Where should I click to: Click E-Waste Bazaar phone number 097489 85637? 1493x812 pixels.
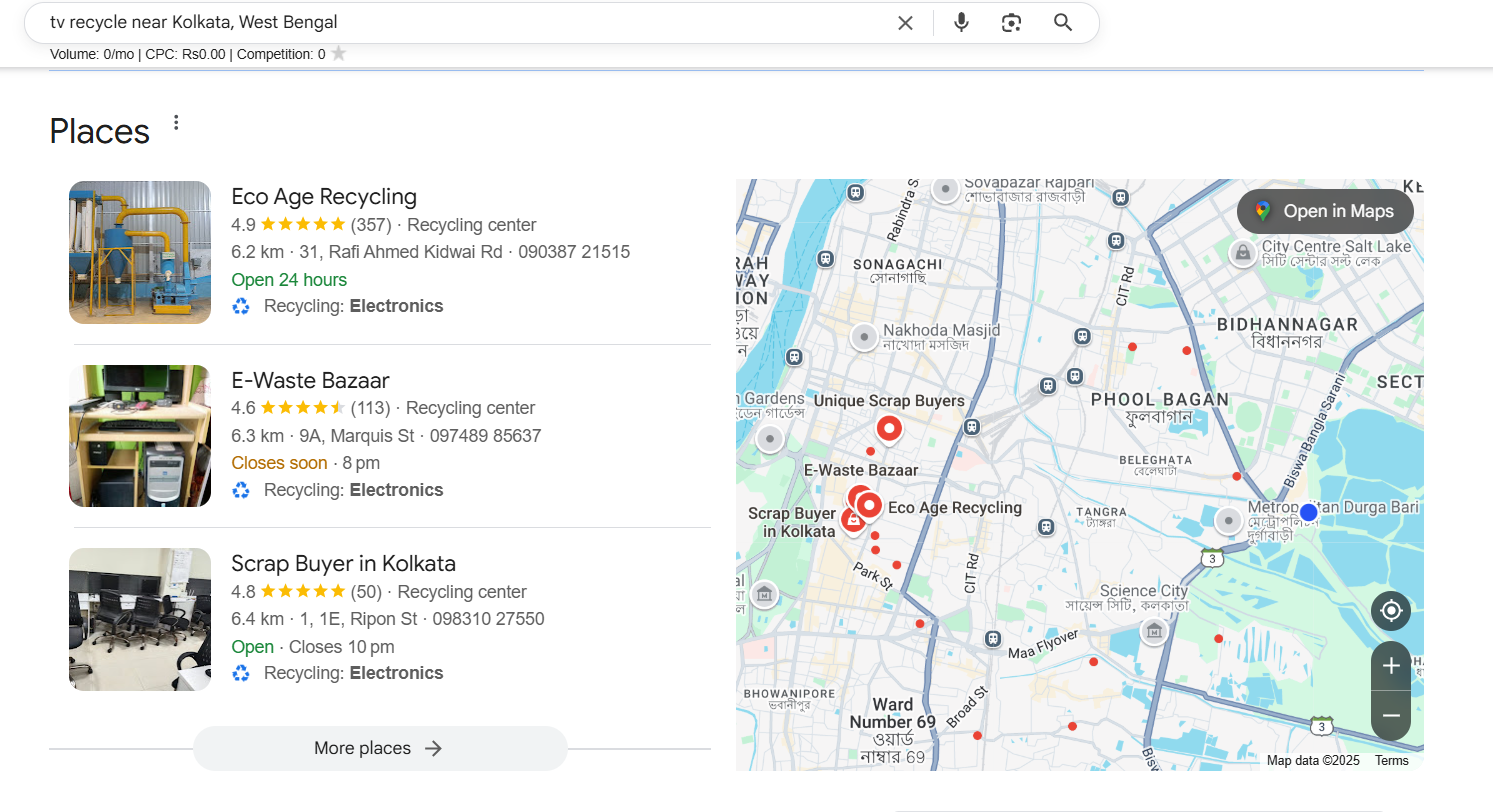pyautogui.click(x=485, y=436)
